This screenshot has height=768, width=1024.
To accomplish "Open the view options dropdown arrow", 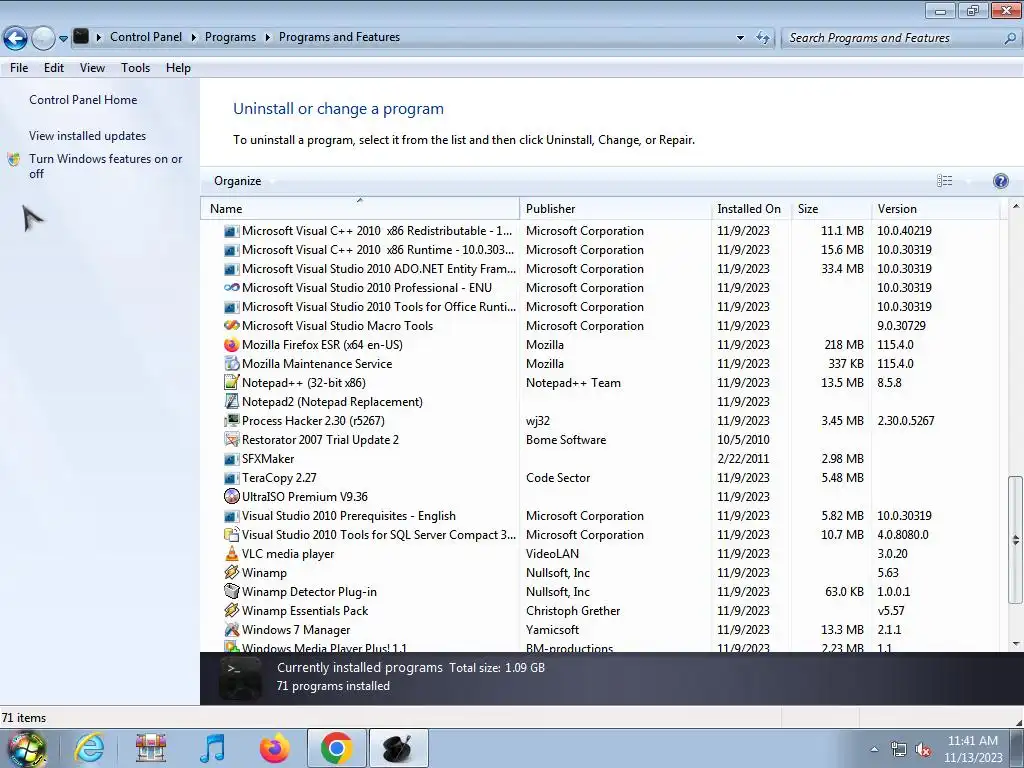I will (x=968, y=181).
